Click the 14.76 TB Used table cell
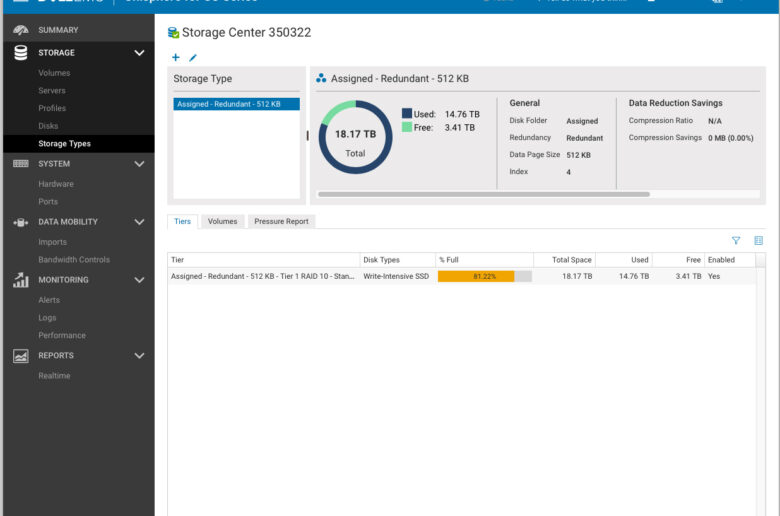Image resolution: width=780 pixels, height=516 pixels. click(634, 276)
